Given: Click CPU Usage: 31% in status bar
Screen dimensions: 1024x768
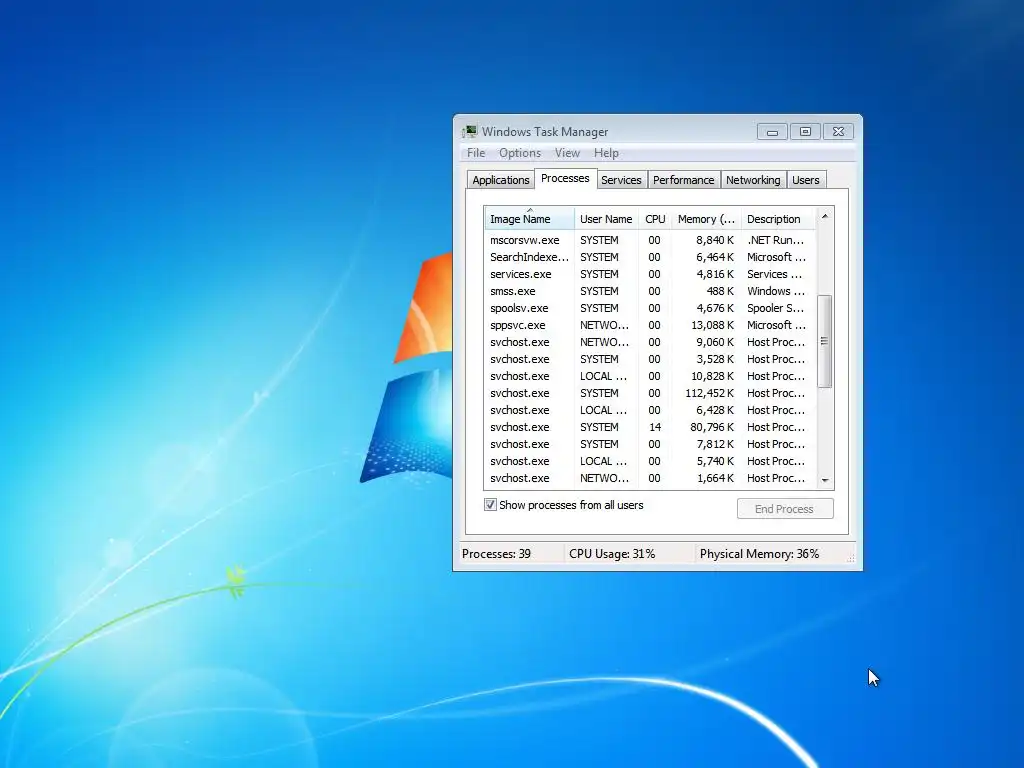Looking at the screenshot, I should [x=612, y=554].
